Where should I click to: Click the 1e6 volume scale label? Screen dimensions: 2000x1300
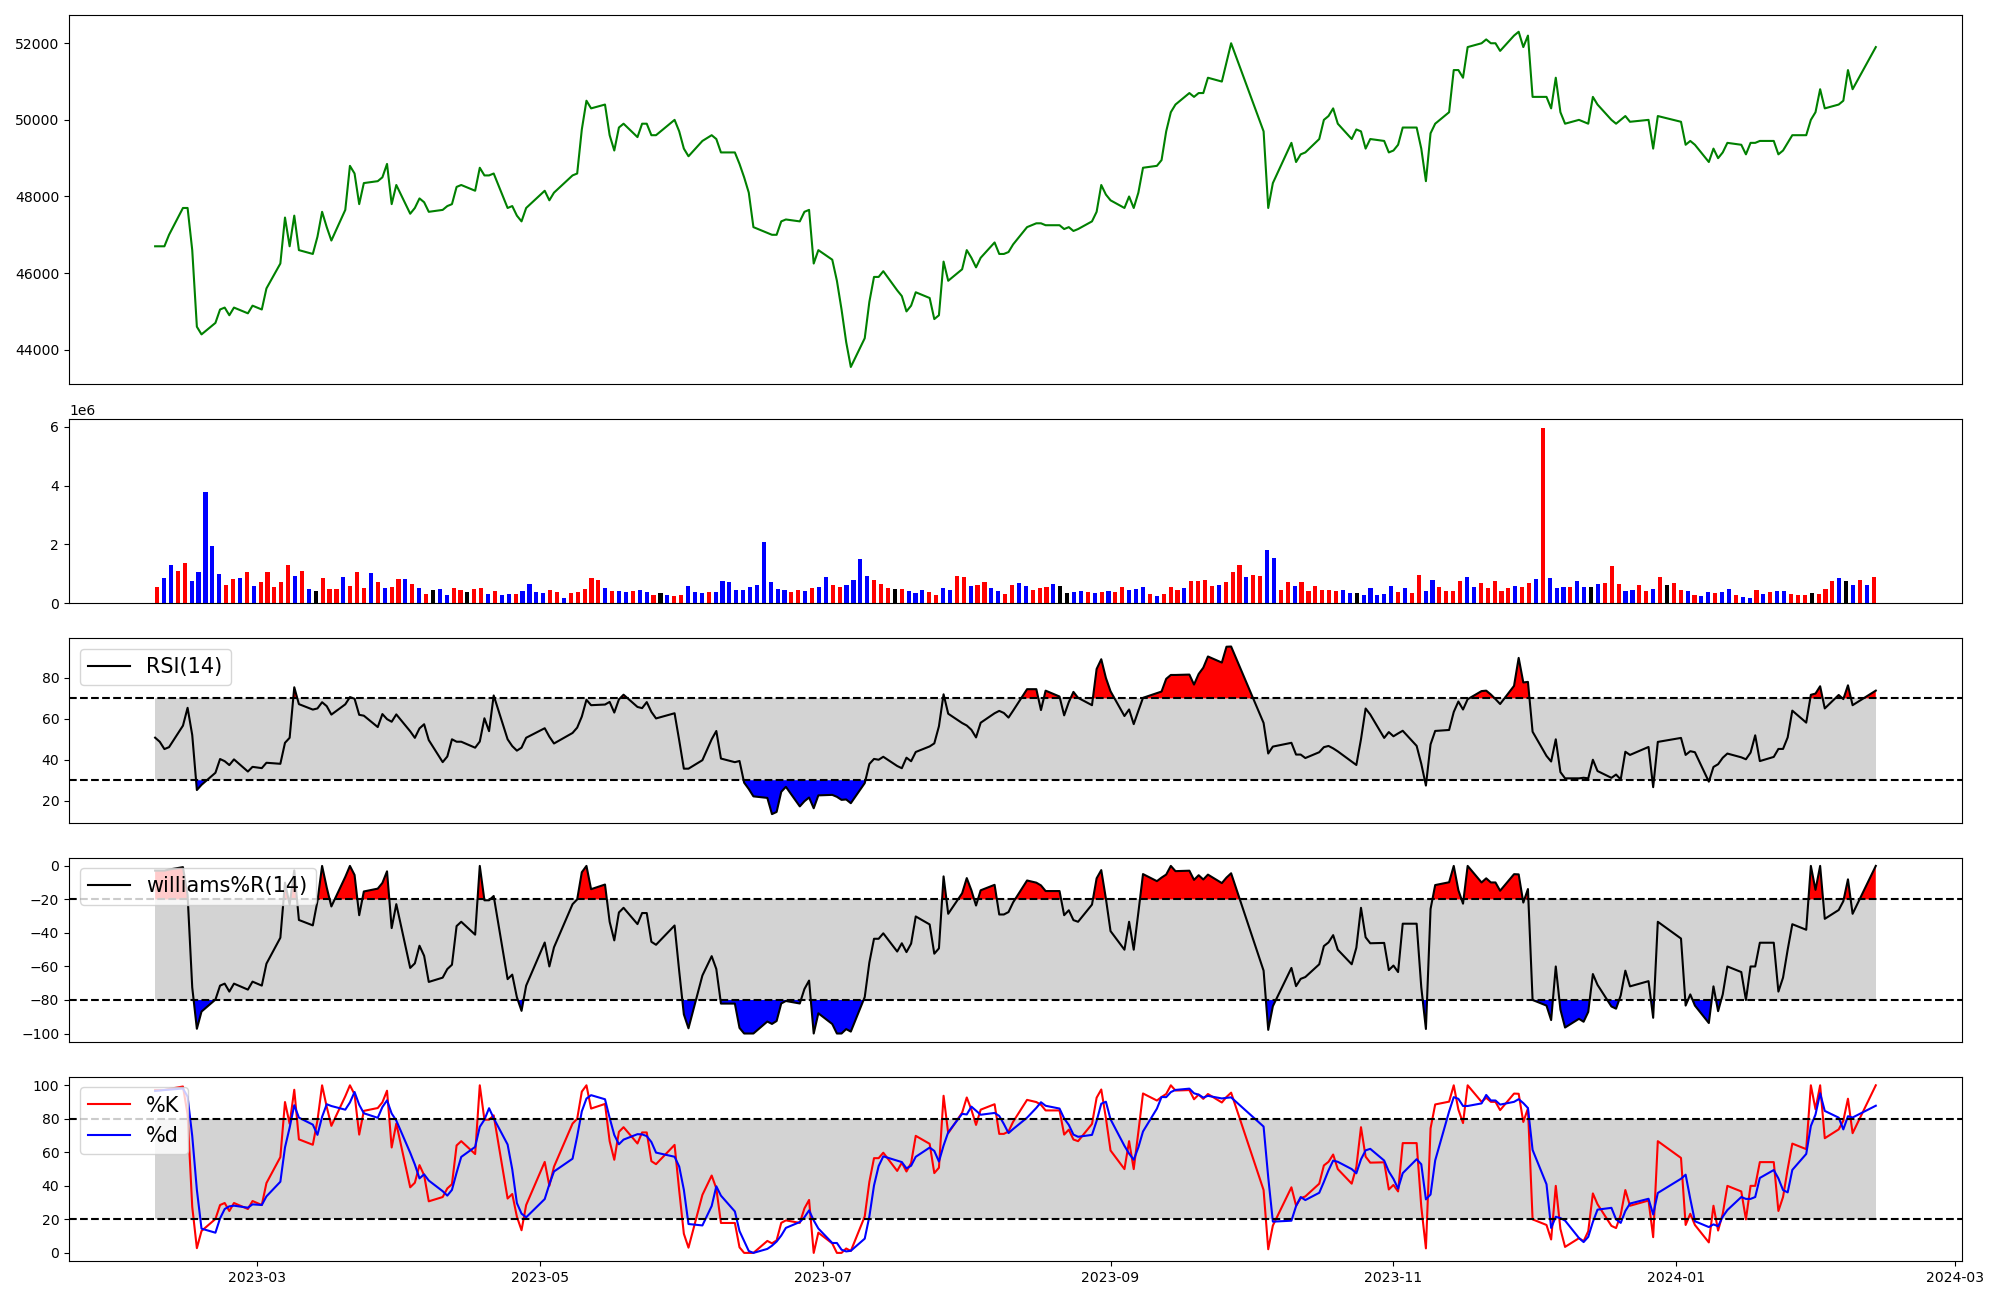click(x=82, y=411)
